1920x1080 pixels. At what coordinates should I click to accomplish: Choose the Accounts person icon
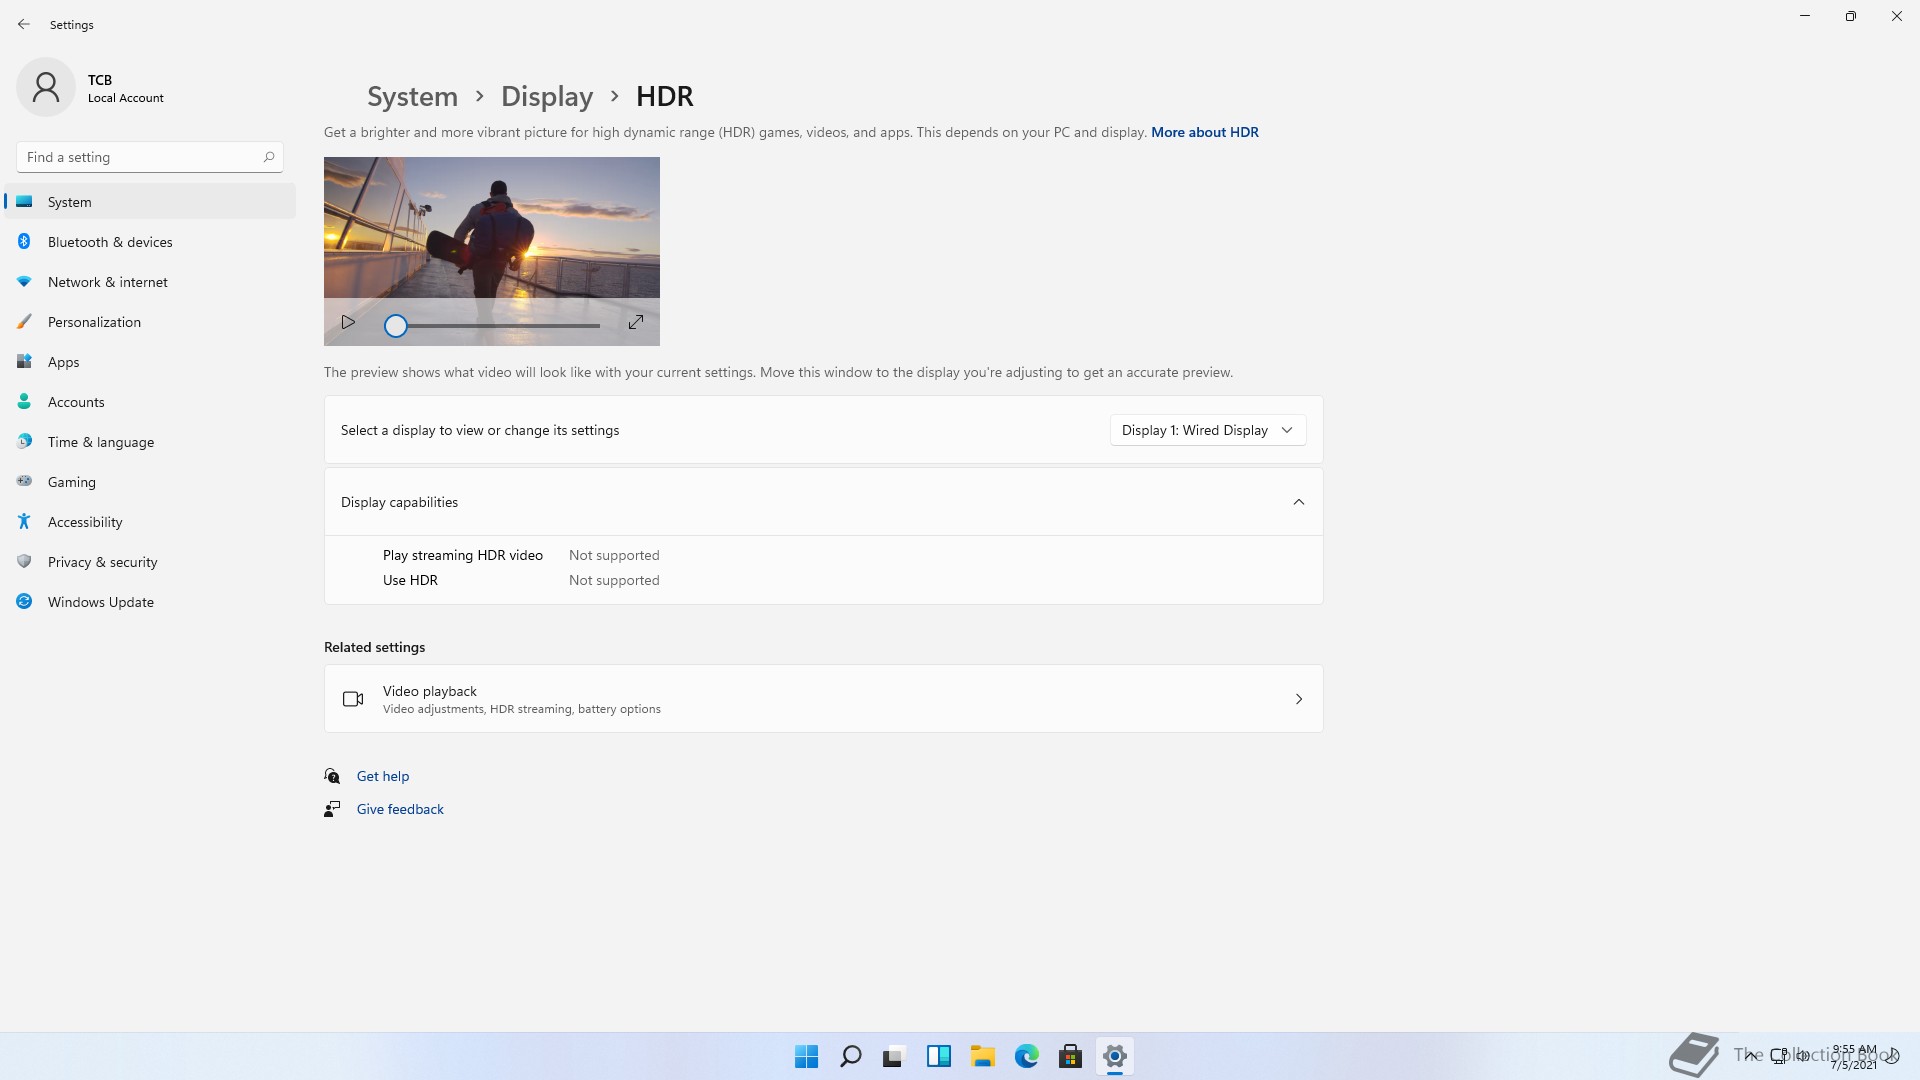(24, 402)
